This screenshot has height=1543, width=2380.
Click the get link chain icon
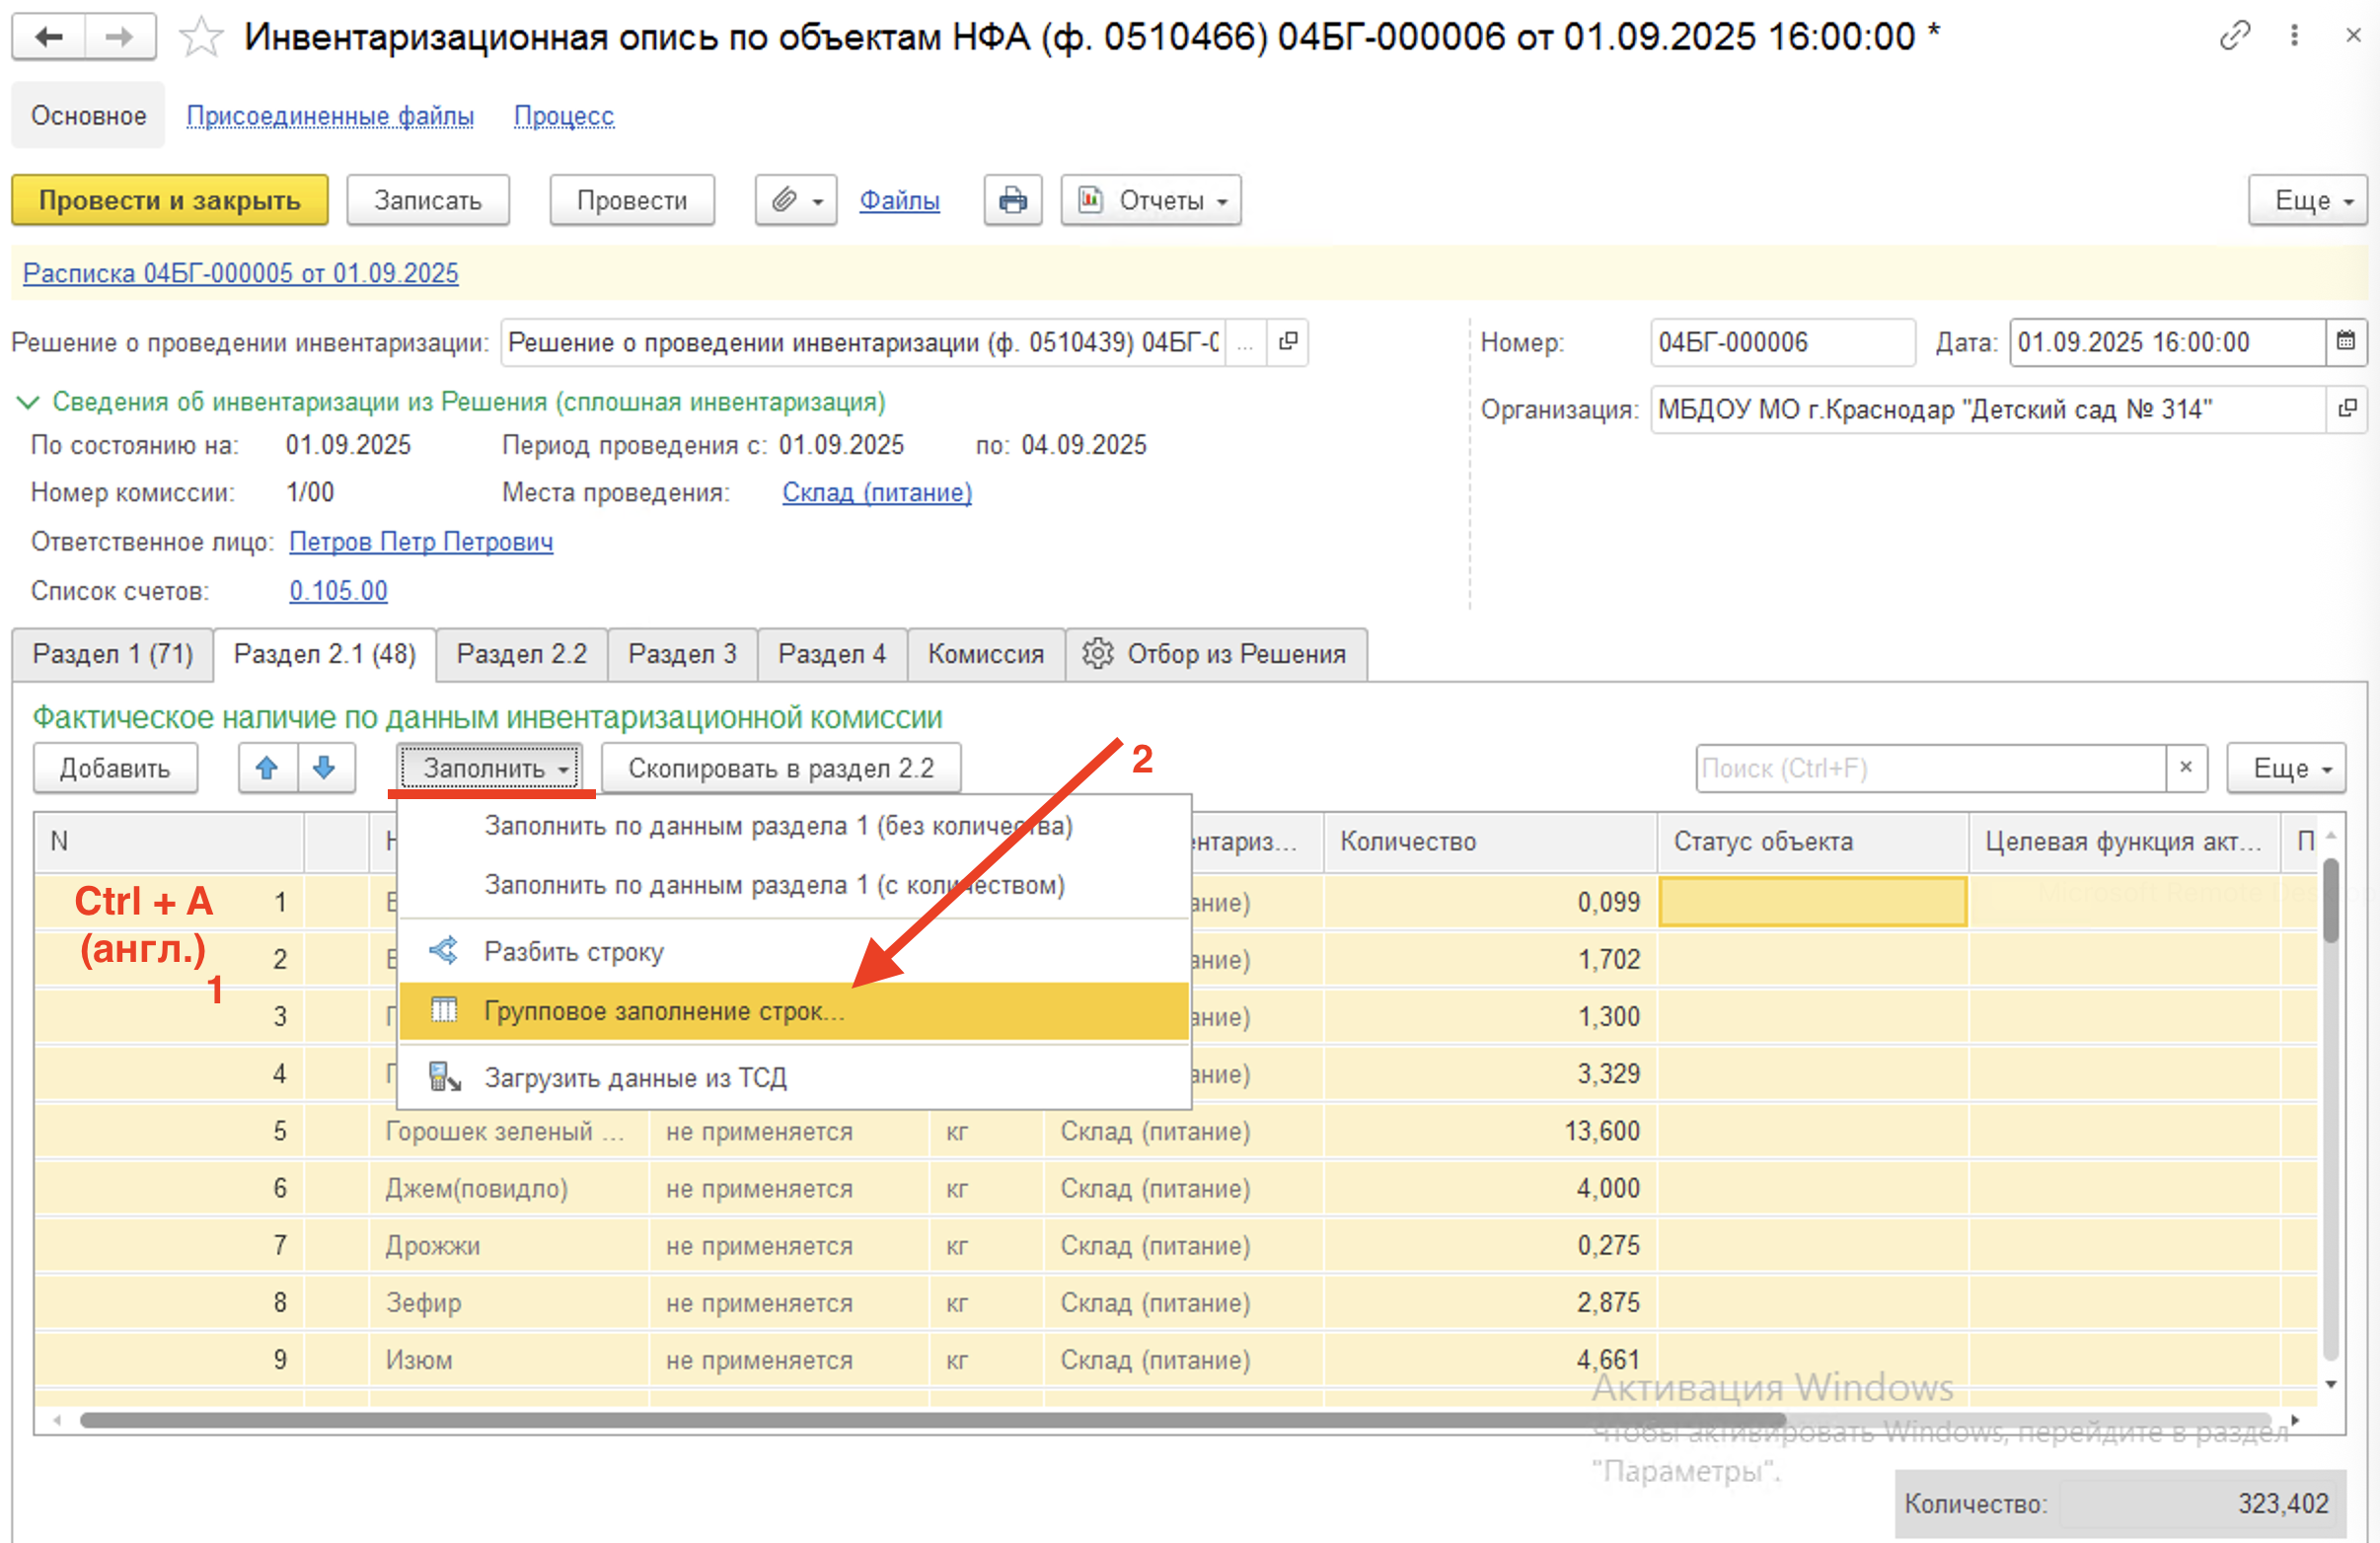coord(2234,36)
